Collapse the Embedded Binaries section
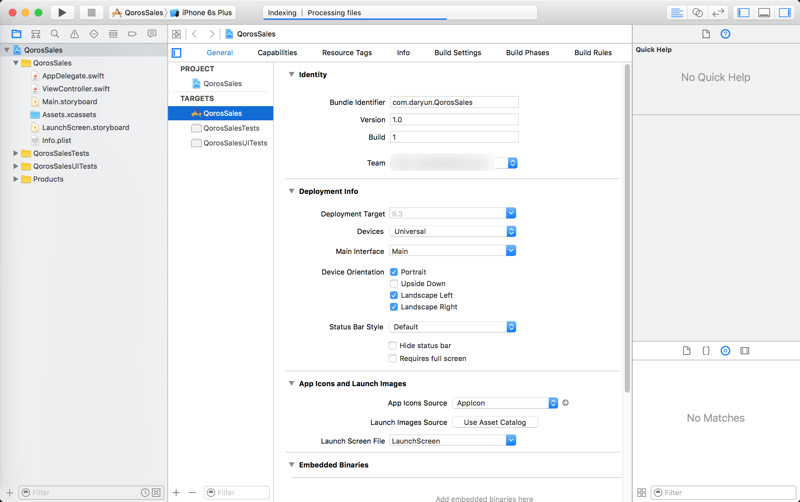Image resolution: width=800 pixels, height=502 pixels. coord(291,465)
